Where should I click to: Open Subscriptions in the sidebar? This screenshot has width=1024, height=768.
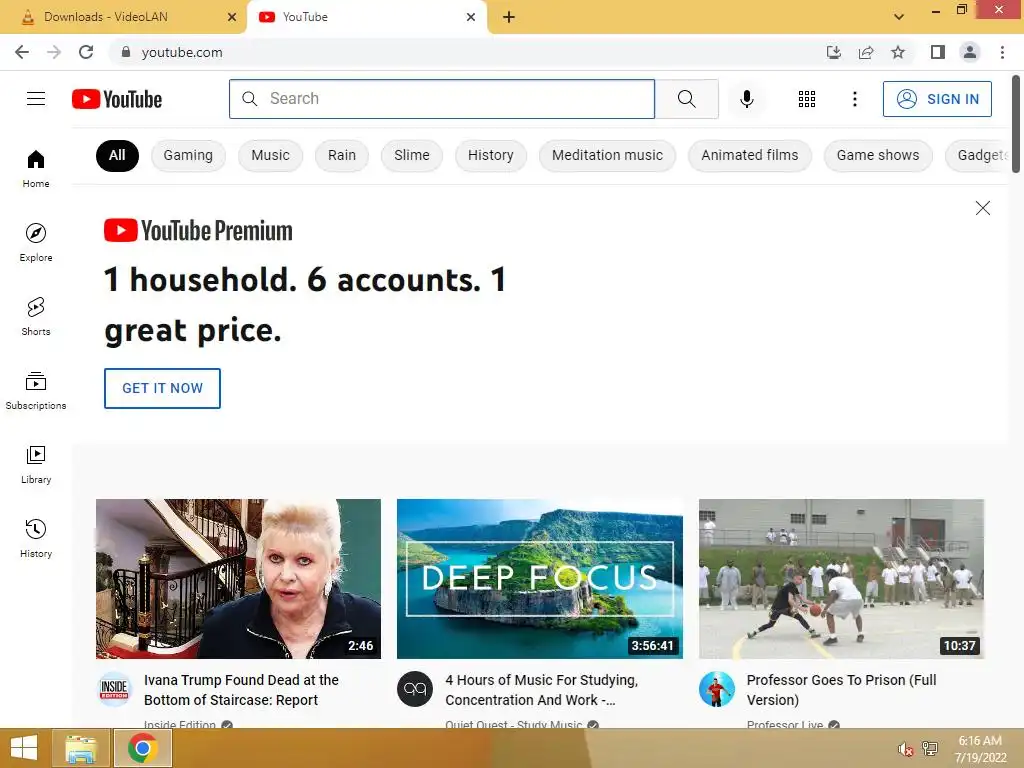click(36, 391)
